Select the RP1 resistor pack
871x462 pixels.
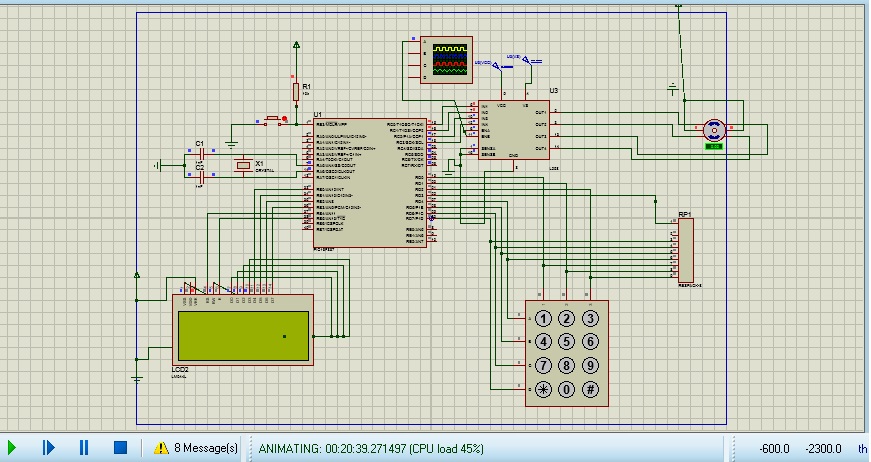(686, 250)
